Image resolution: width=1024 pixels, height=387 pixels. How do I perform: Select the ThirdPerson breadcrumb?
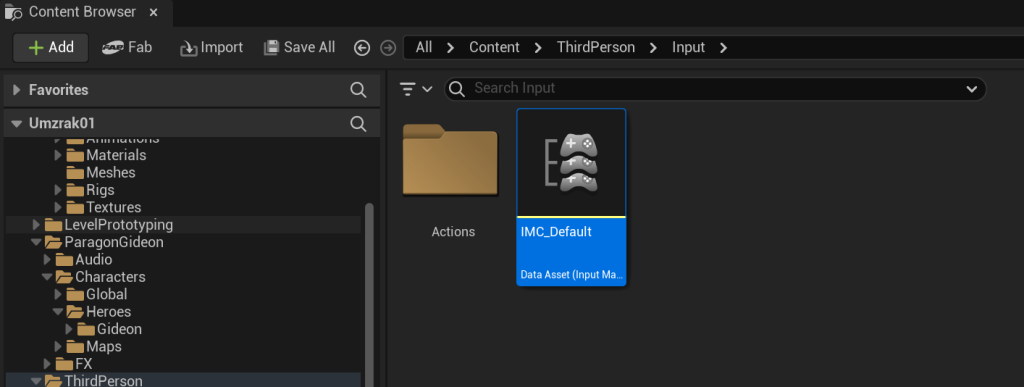pos(596,48)
